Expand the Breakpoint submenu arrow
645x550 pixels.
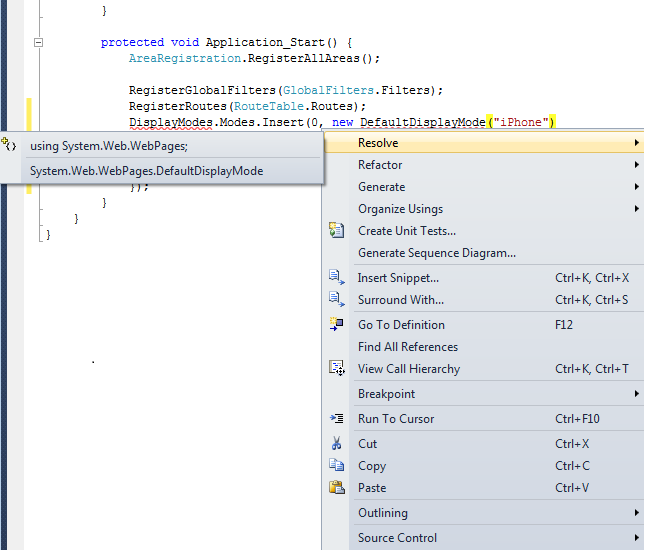[x=636, y=394]
